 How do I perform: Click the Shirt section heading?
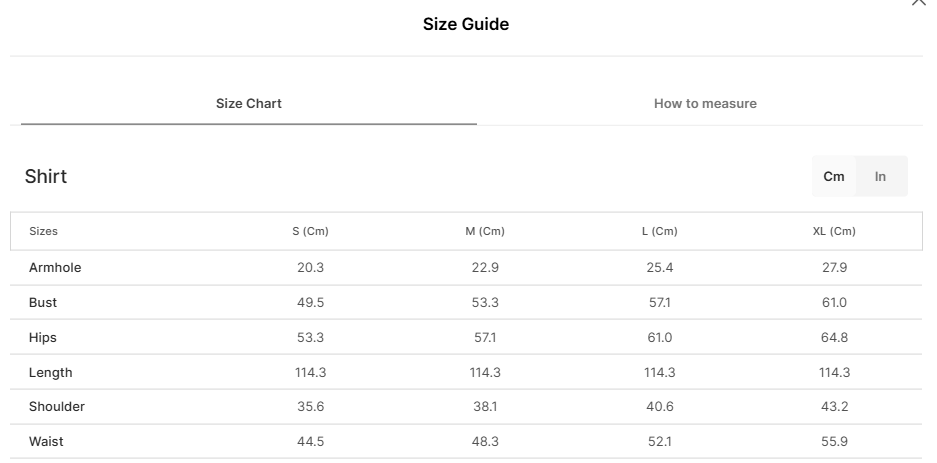46,177
